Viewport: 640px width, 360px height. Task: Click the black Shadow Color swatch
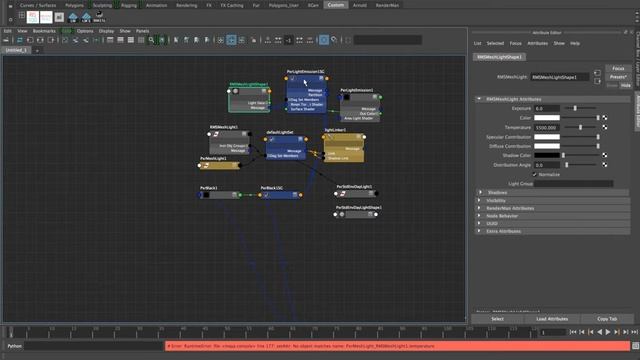coord(547,156)
